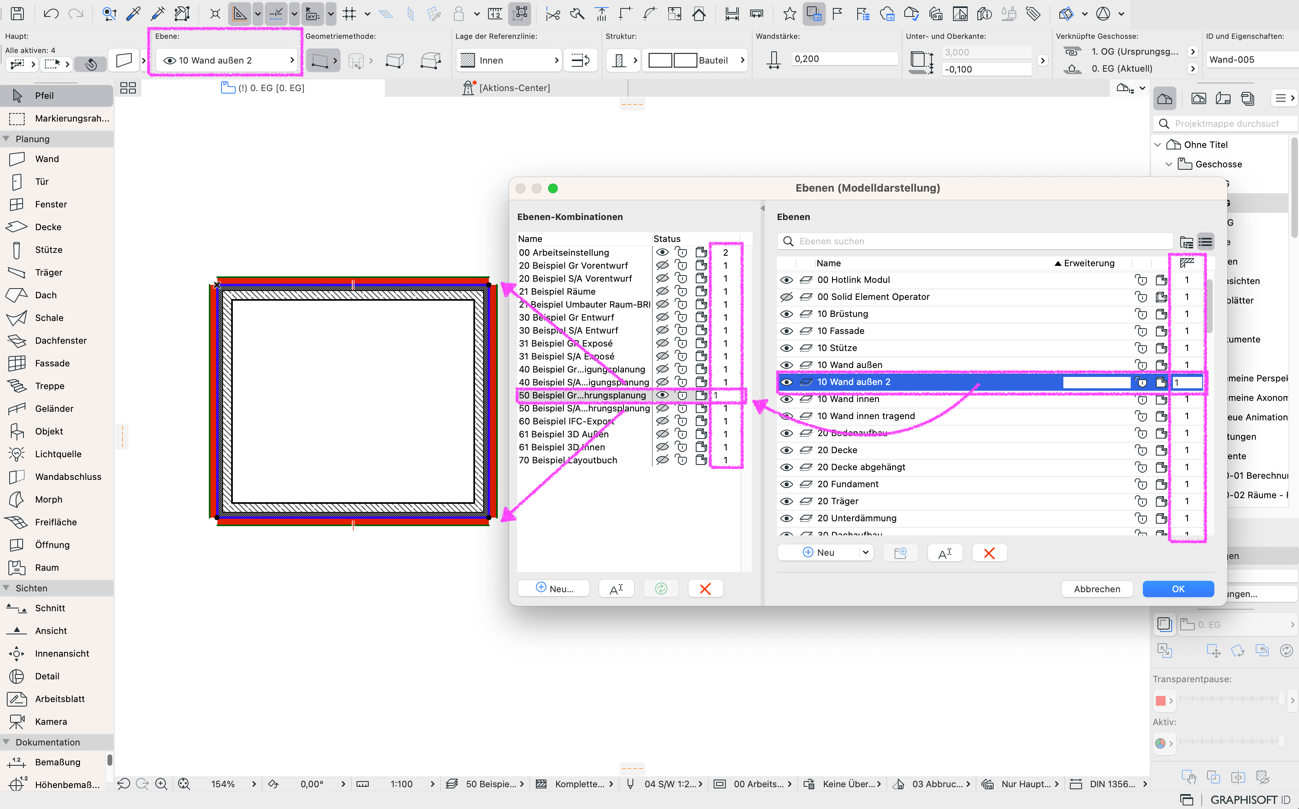Hide the 20 Decke layer

(x=786, y=450)
